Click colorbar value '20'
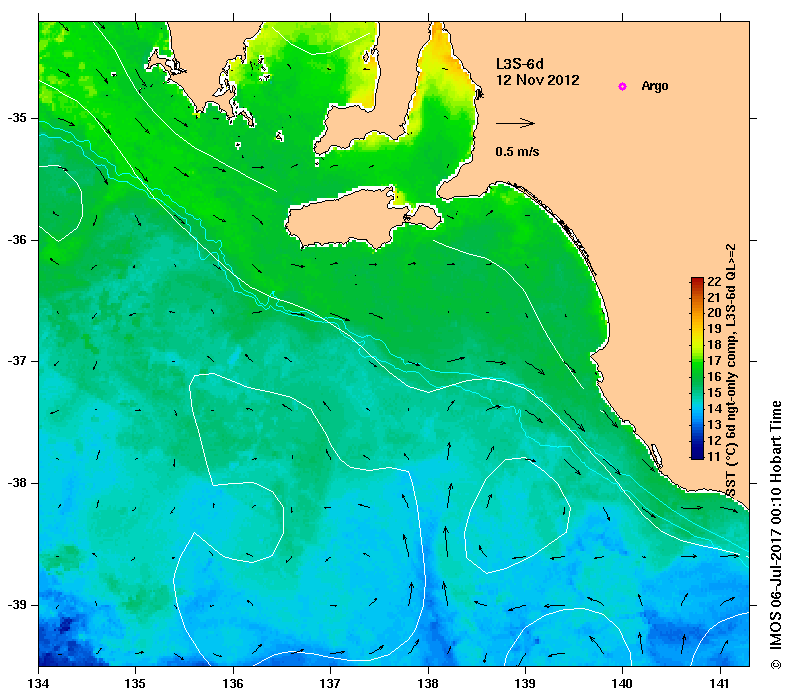The image size is (791, 700). click(x=714, y=313)
